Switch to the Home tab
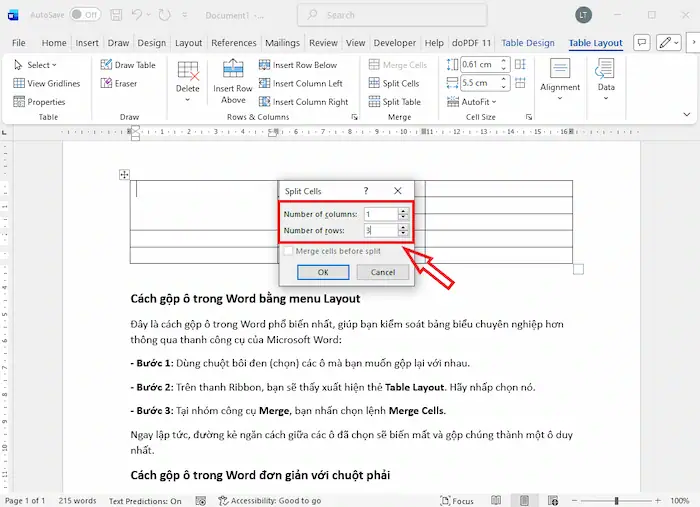The height and width of the screenshot is (507, 700). [54, 43]
